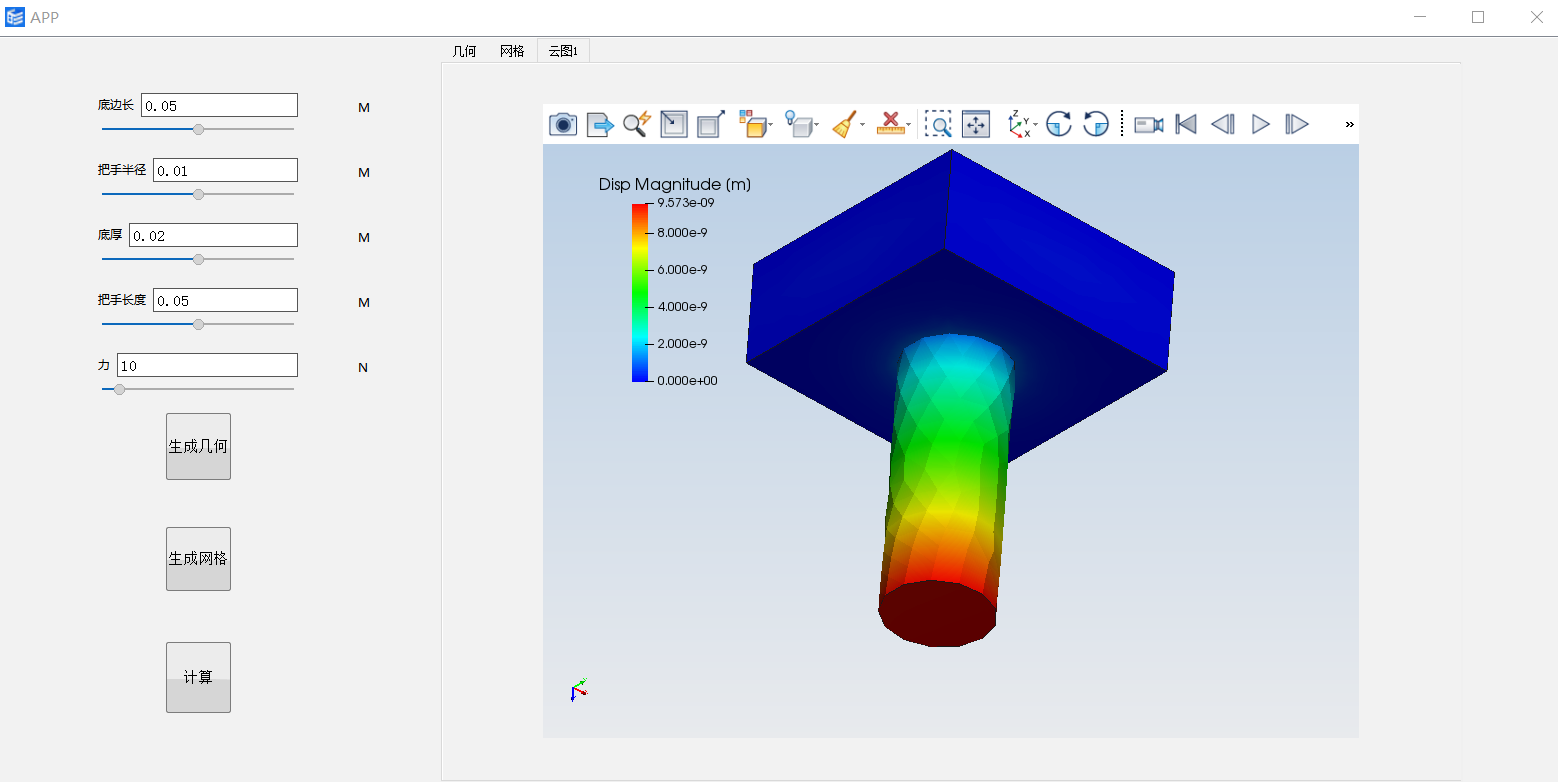Click the fit-all arrows icon
Viewport: 1558px width, 782px height.
tap(975, 124)
